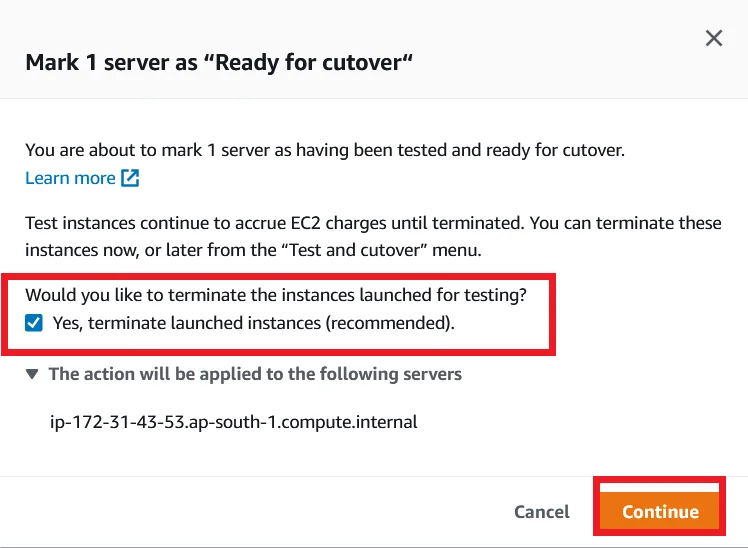Select server ip-172-31-43-53.ap-south-1.compute.internal

point(234,422)
